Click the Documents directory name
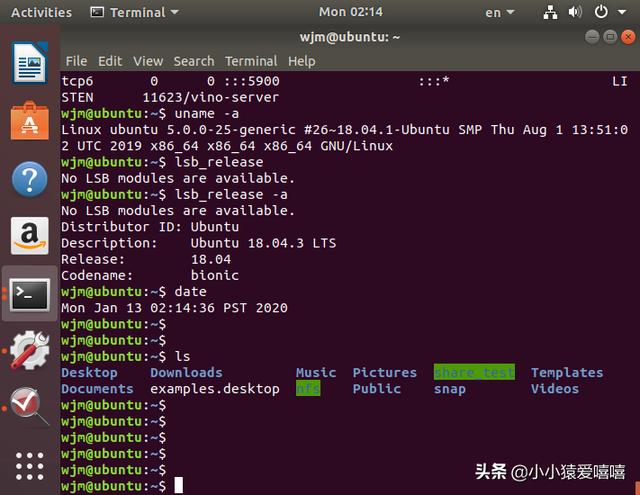Image resolution: width=640 pixels, height=495 pixels. click(97, 389)
